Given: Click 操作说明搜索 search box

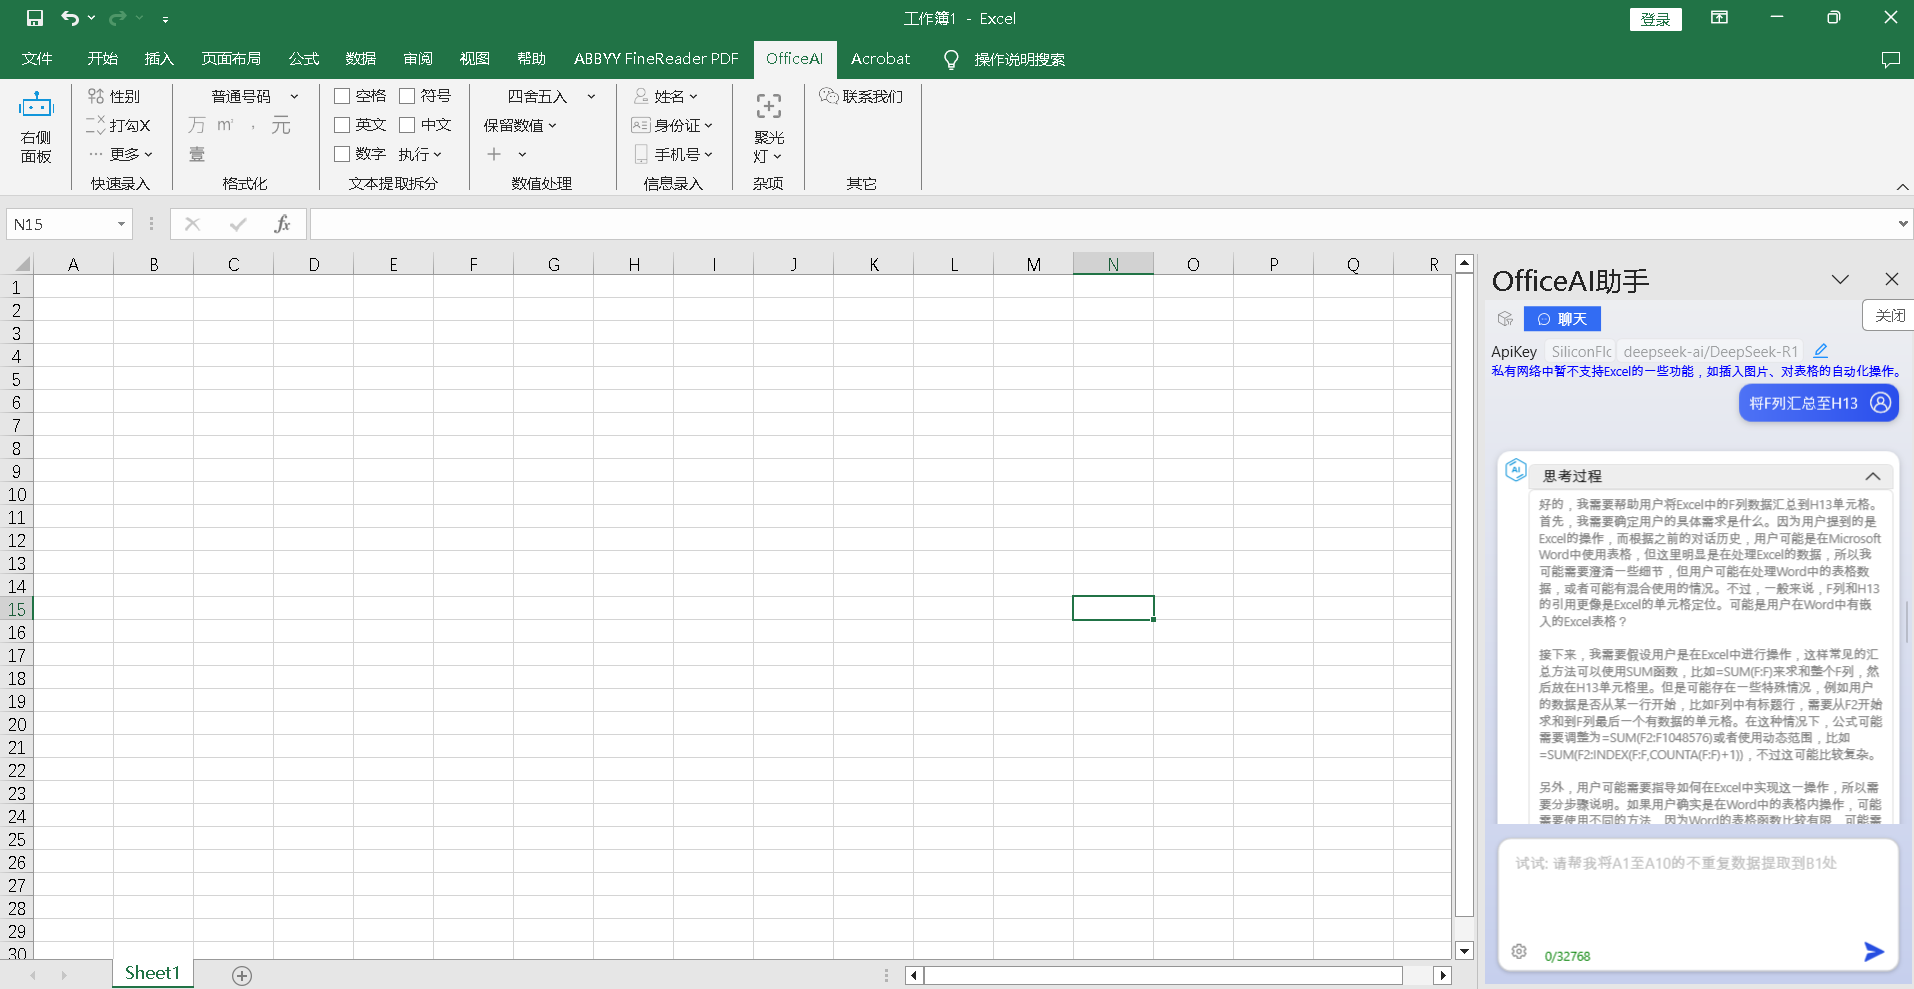Looking at the screenshot, I should click(1019, 59).
